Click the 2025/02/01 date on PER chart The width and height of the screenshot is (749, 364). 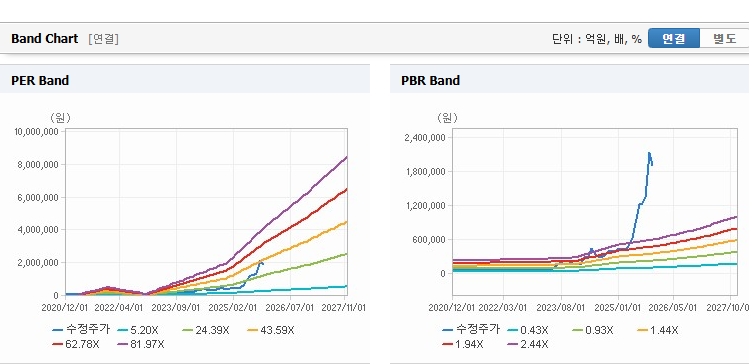pos(233,307)
